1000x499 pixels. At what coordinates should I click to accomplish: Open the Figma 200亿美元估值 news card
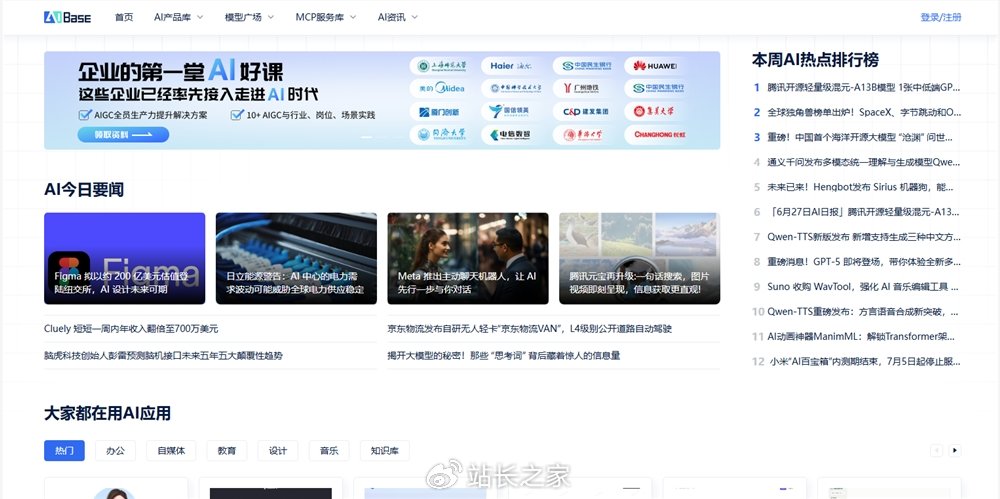coord(124,258)
